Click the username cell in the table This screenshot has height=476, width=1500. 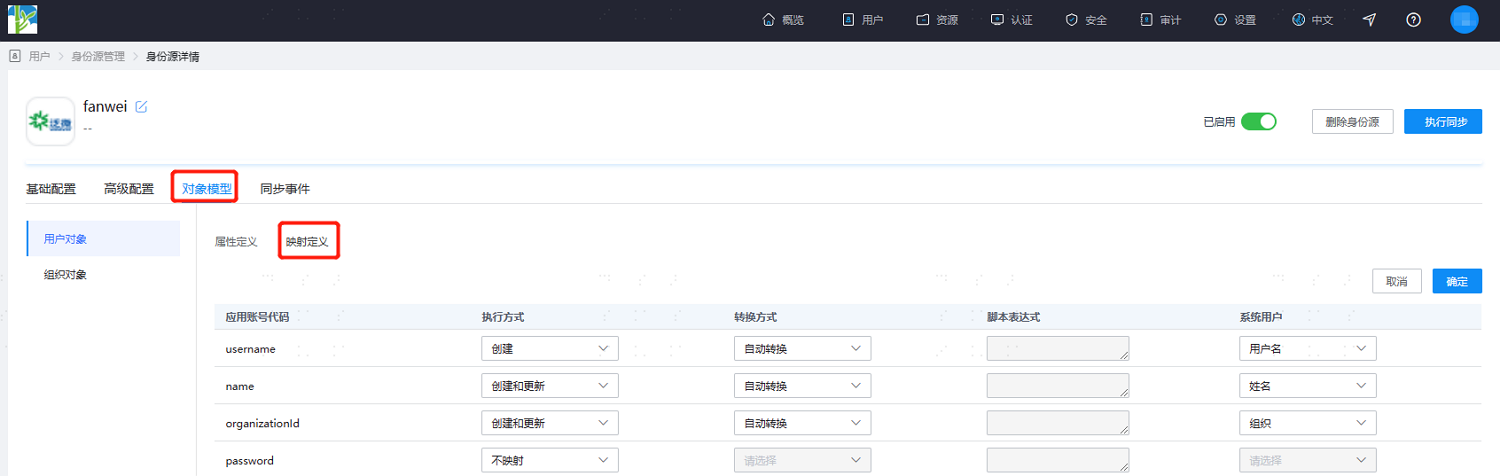250,349
